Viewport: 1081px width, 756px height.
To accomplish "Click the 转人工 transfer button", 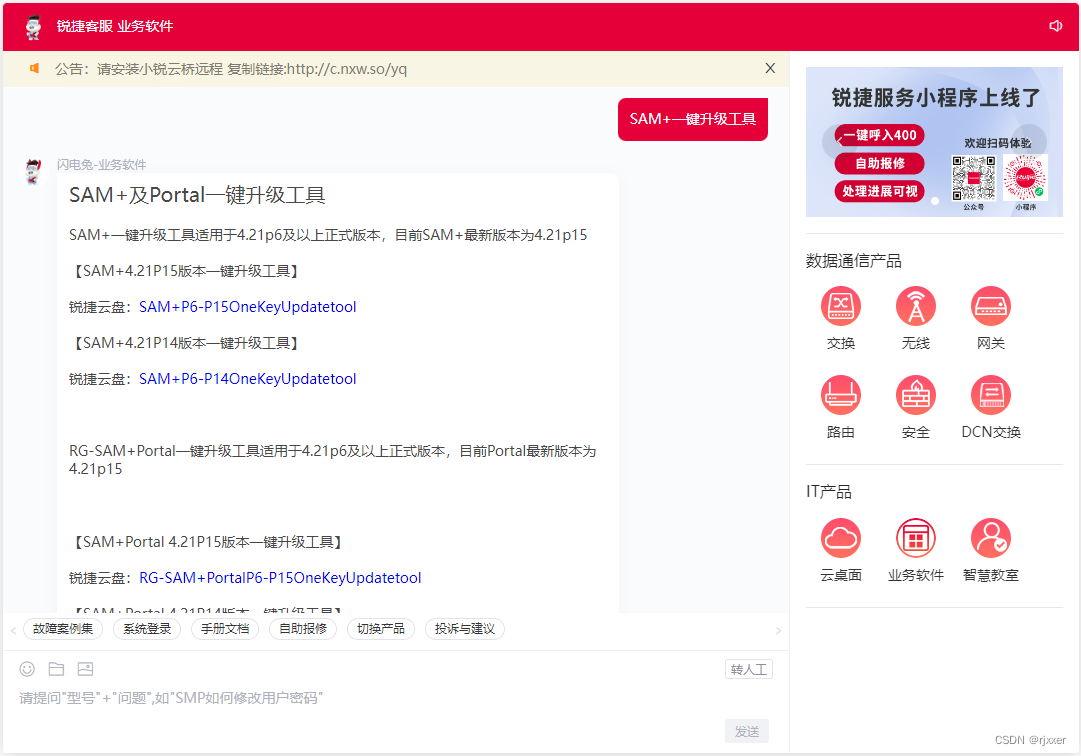I will click(x=749, y=669).
